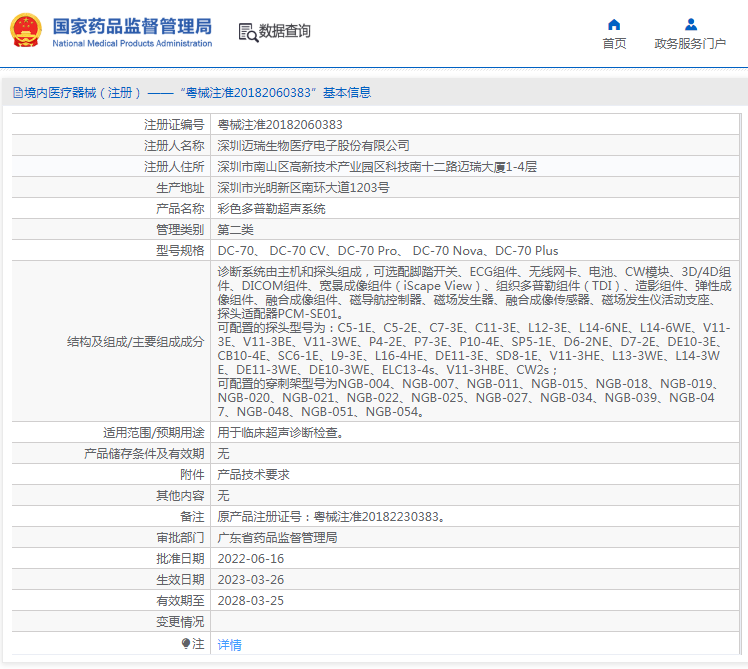The image size is (748, 669).
Task: Select registration number 粤械注准20182060383 value
Action: [x=280, y=125]
